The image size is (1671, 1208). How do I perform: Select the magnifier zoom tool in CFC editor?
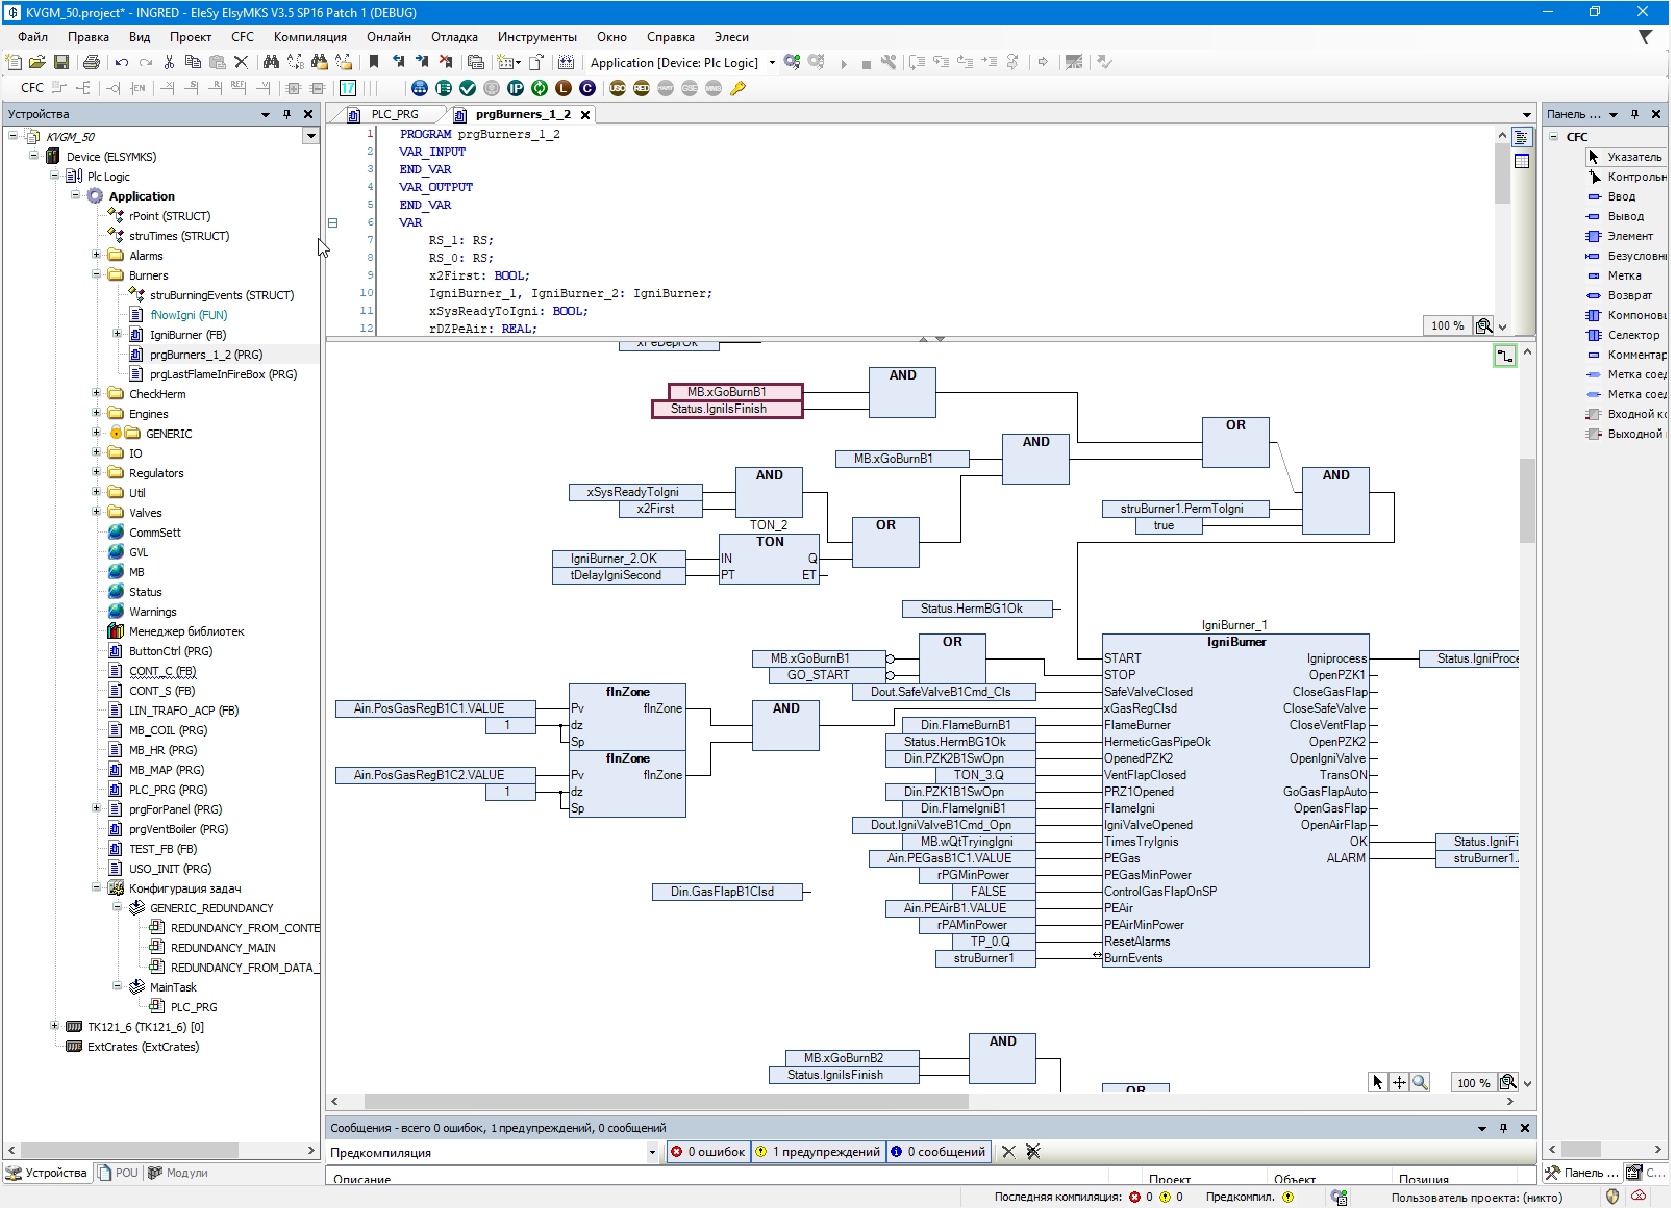pyautogui.click(x=1420, y=1082)
